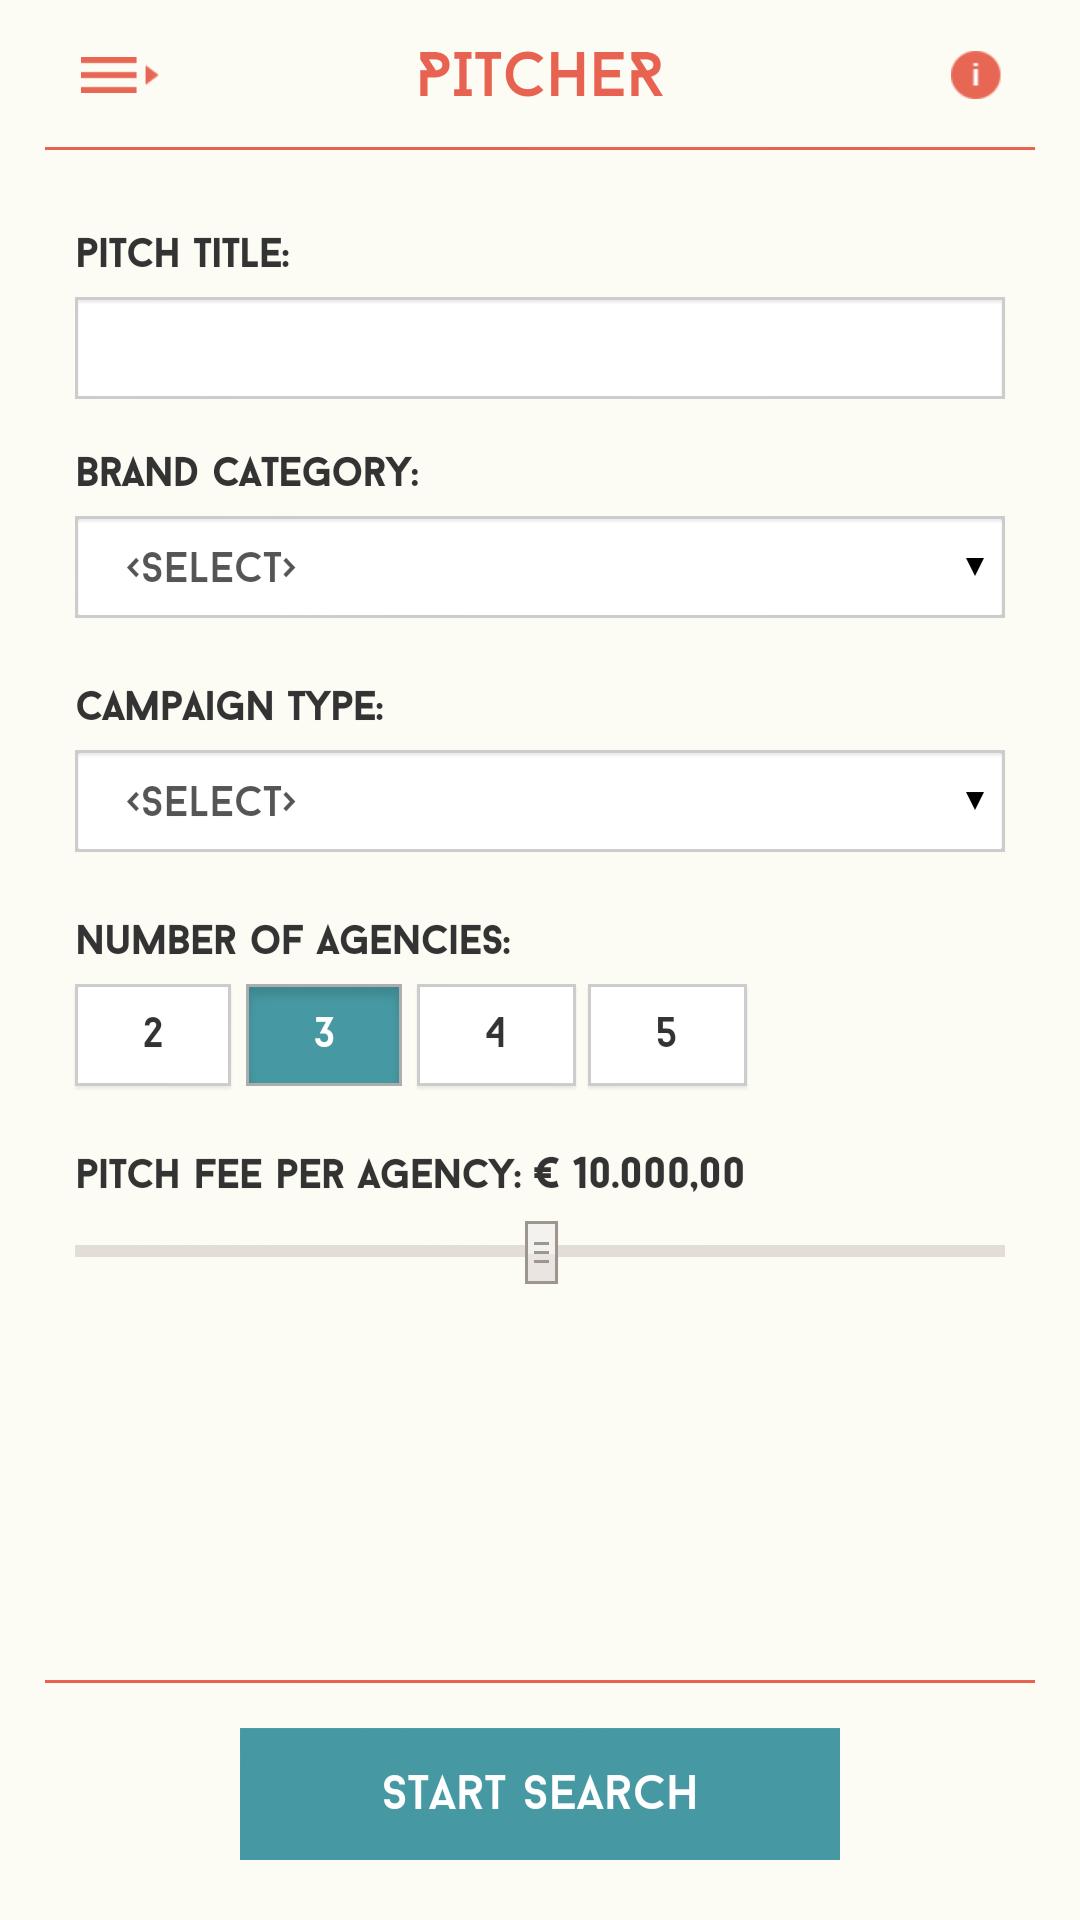Click the Brand Category dropdown arrow
This screenshot has height=1920, width=1080.
(x=975, y=567)
